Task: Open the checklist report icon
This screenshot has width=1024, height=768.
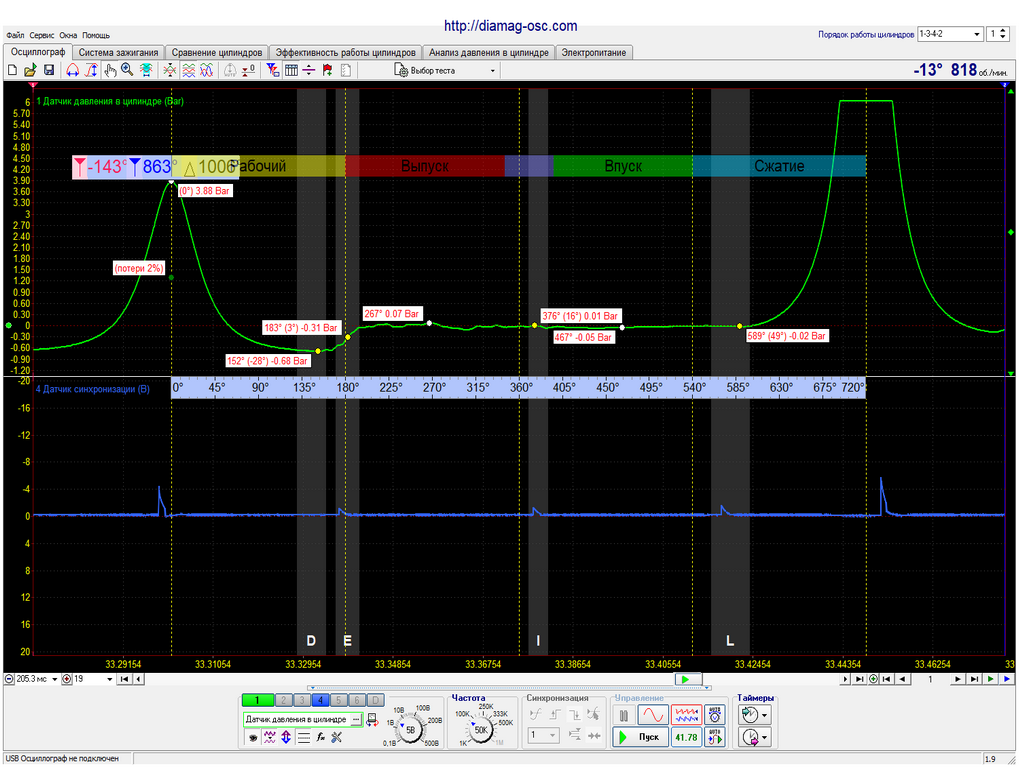Action: coord(345,70)
